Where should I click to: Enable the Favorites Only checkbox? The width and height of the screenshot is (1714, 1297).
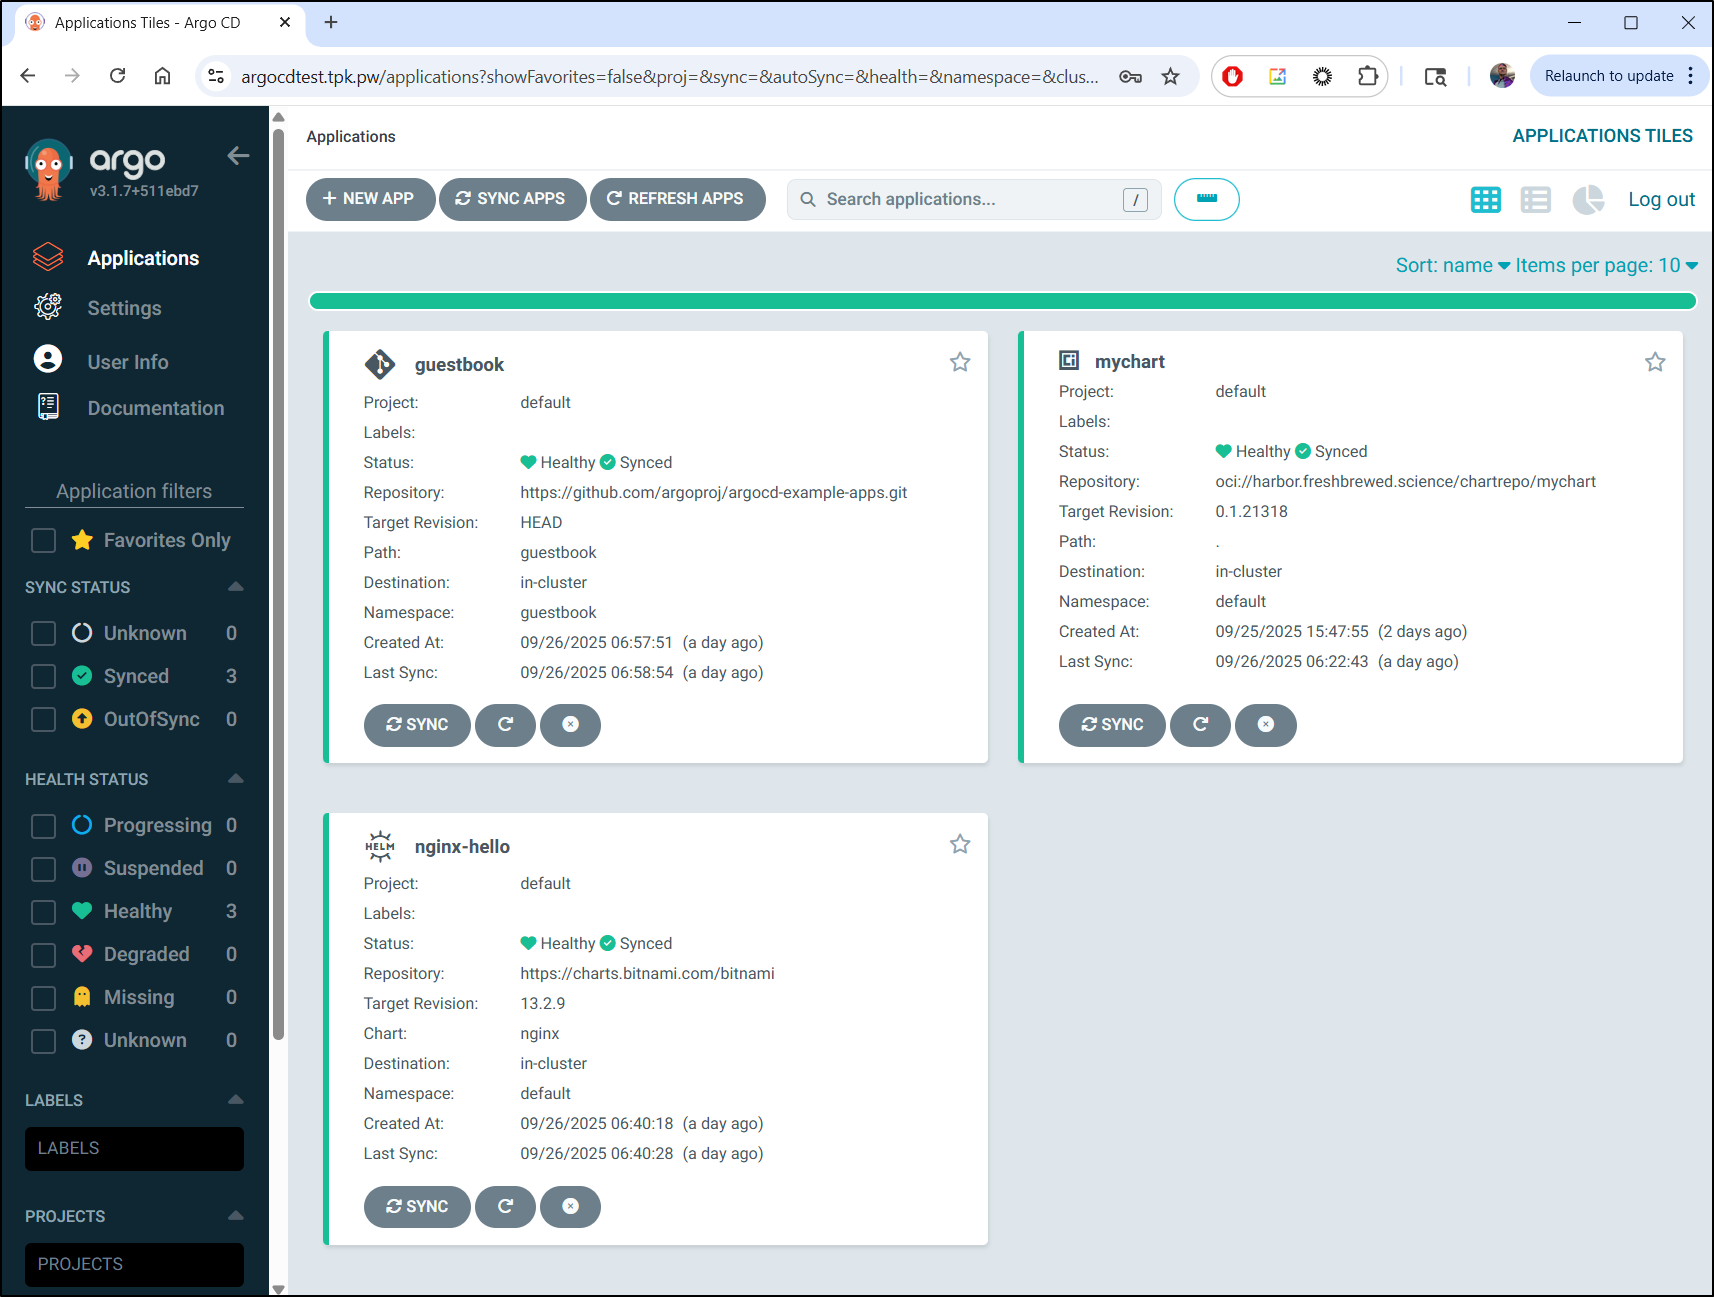click(x=44, y=541)
